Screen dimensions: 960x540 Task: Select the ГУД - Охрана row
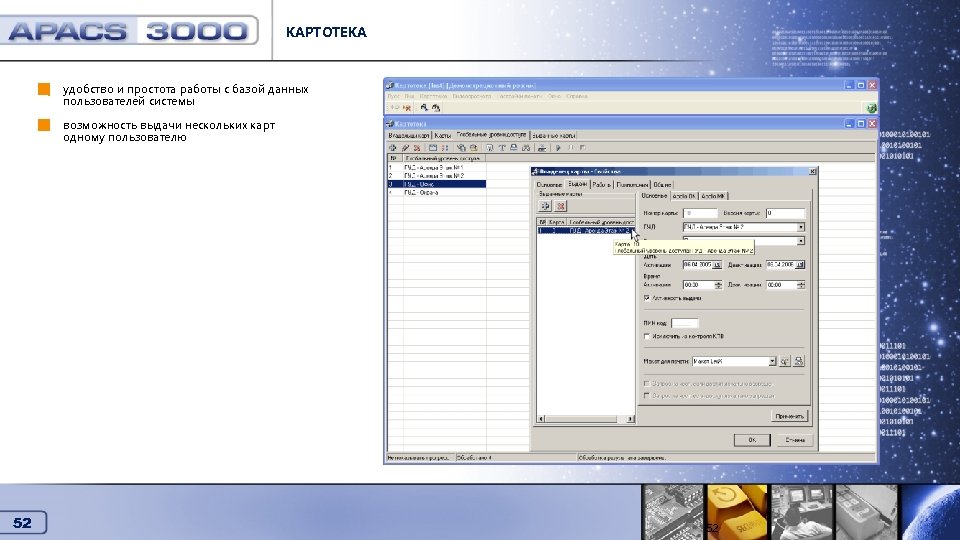tap(437, 192)
